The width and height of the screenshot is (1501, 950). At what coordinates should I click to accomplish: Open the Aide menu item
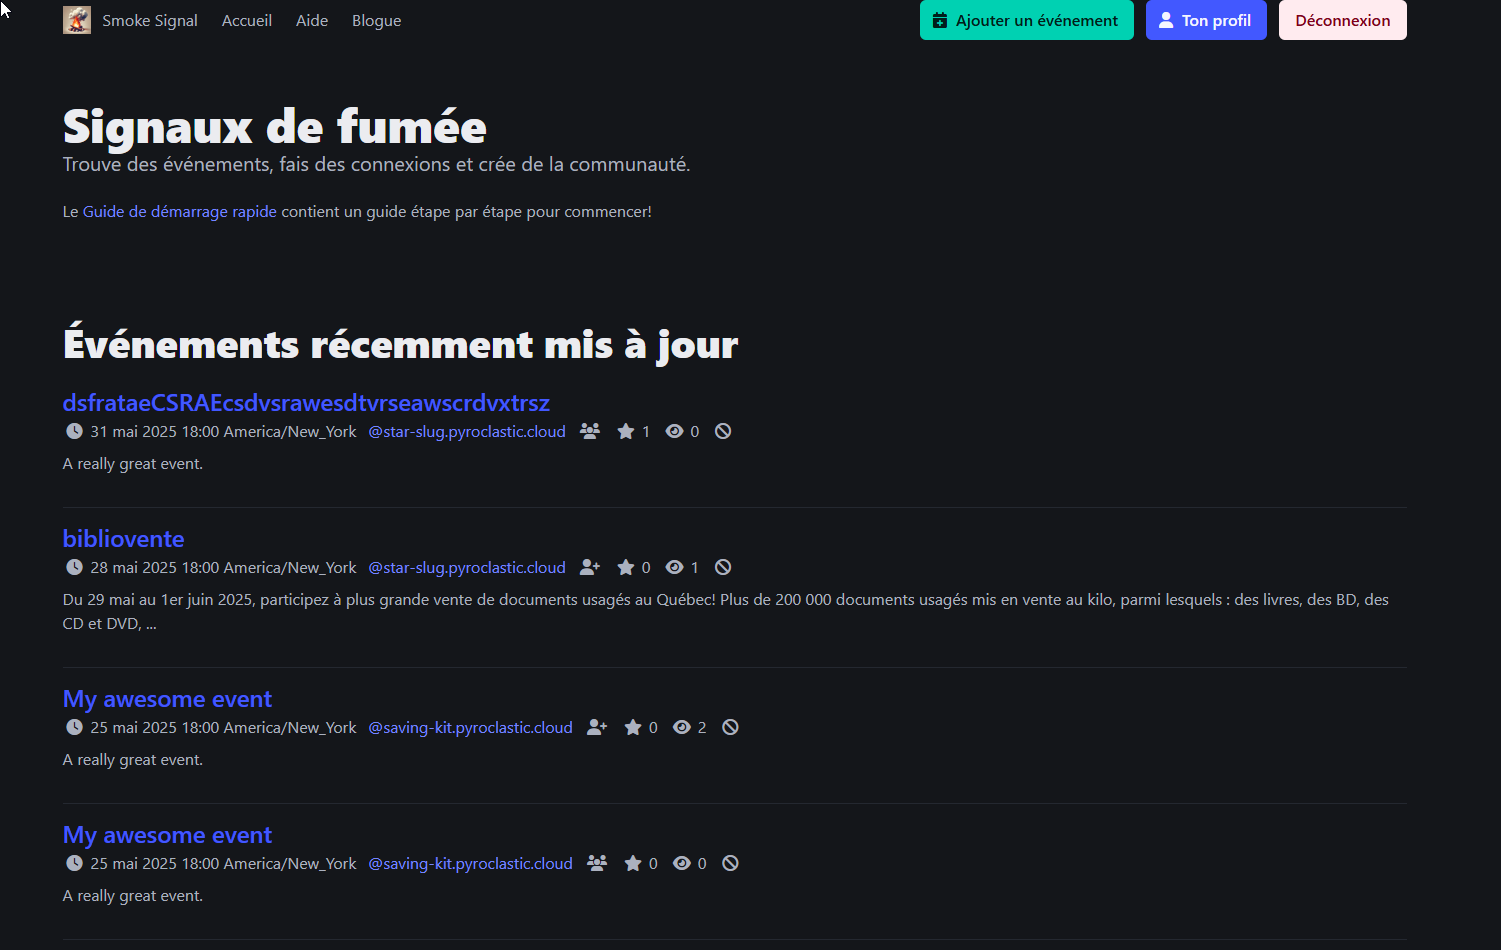tap(312, 20)
